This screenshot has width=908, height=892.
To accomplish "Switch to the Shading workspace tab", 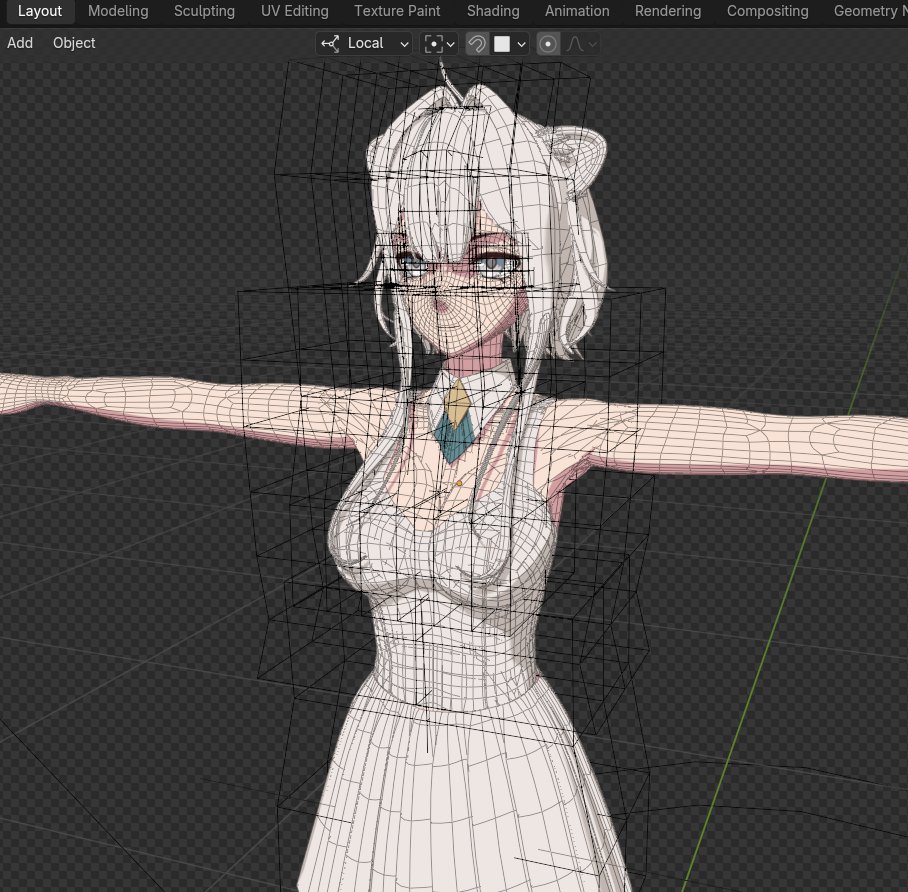I will [493, 11].
